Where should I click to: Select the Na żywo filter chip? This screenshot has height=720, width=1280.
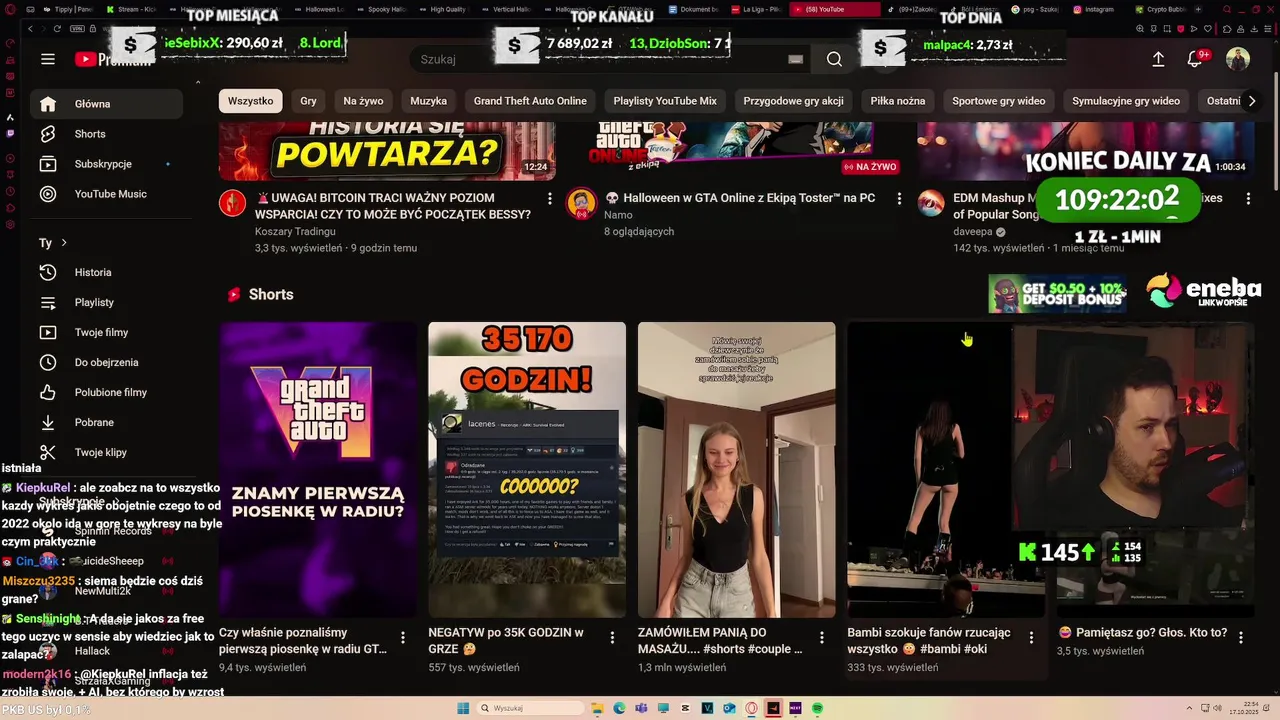click(363, 101)
